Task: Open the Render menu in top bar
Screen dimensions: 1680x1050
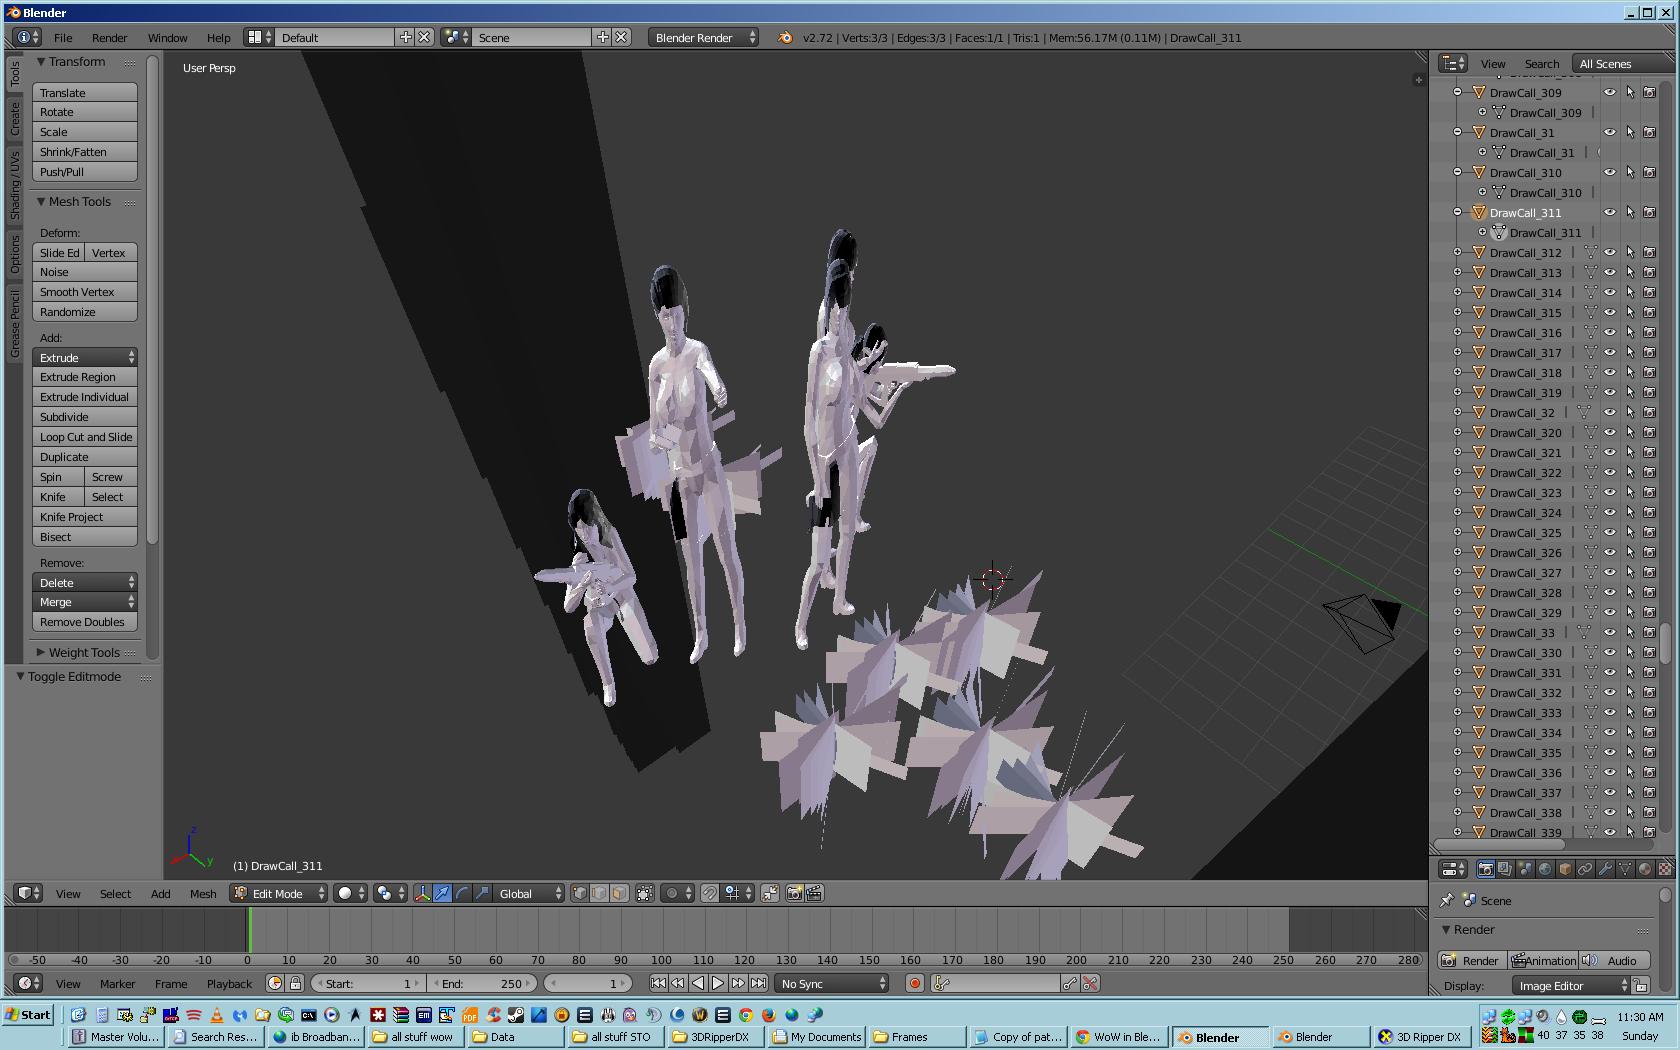Action: [x=109, y=37]
